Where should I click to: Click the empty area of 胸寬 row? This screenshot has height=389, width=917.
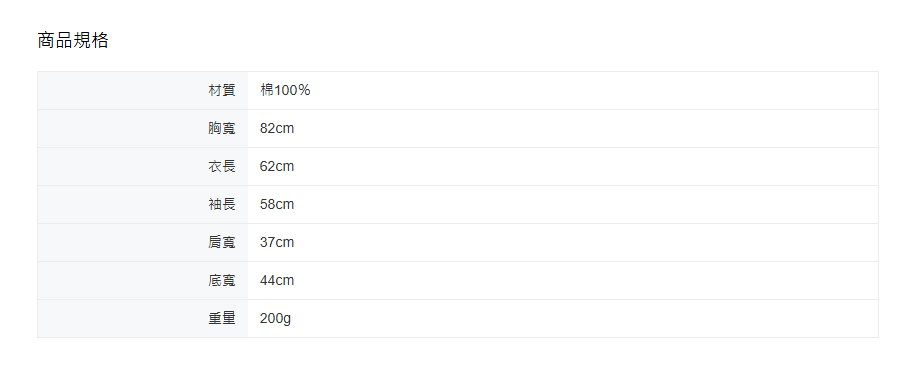tap(586, 129)
